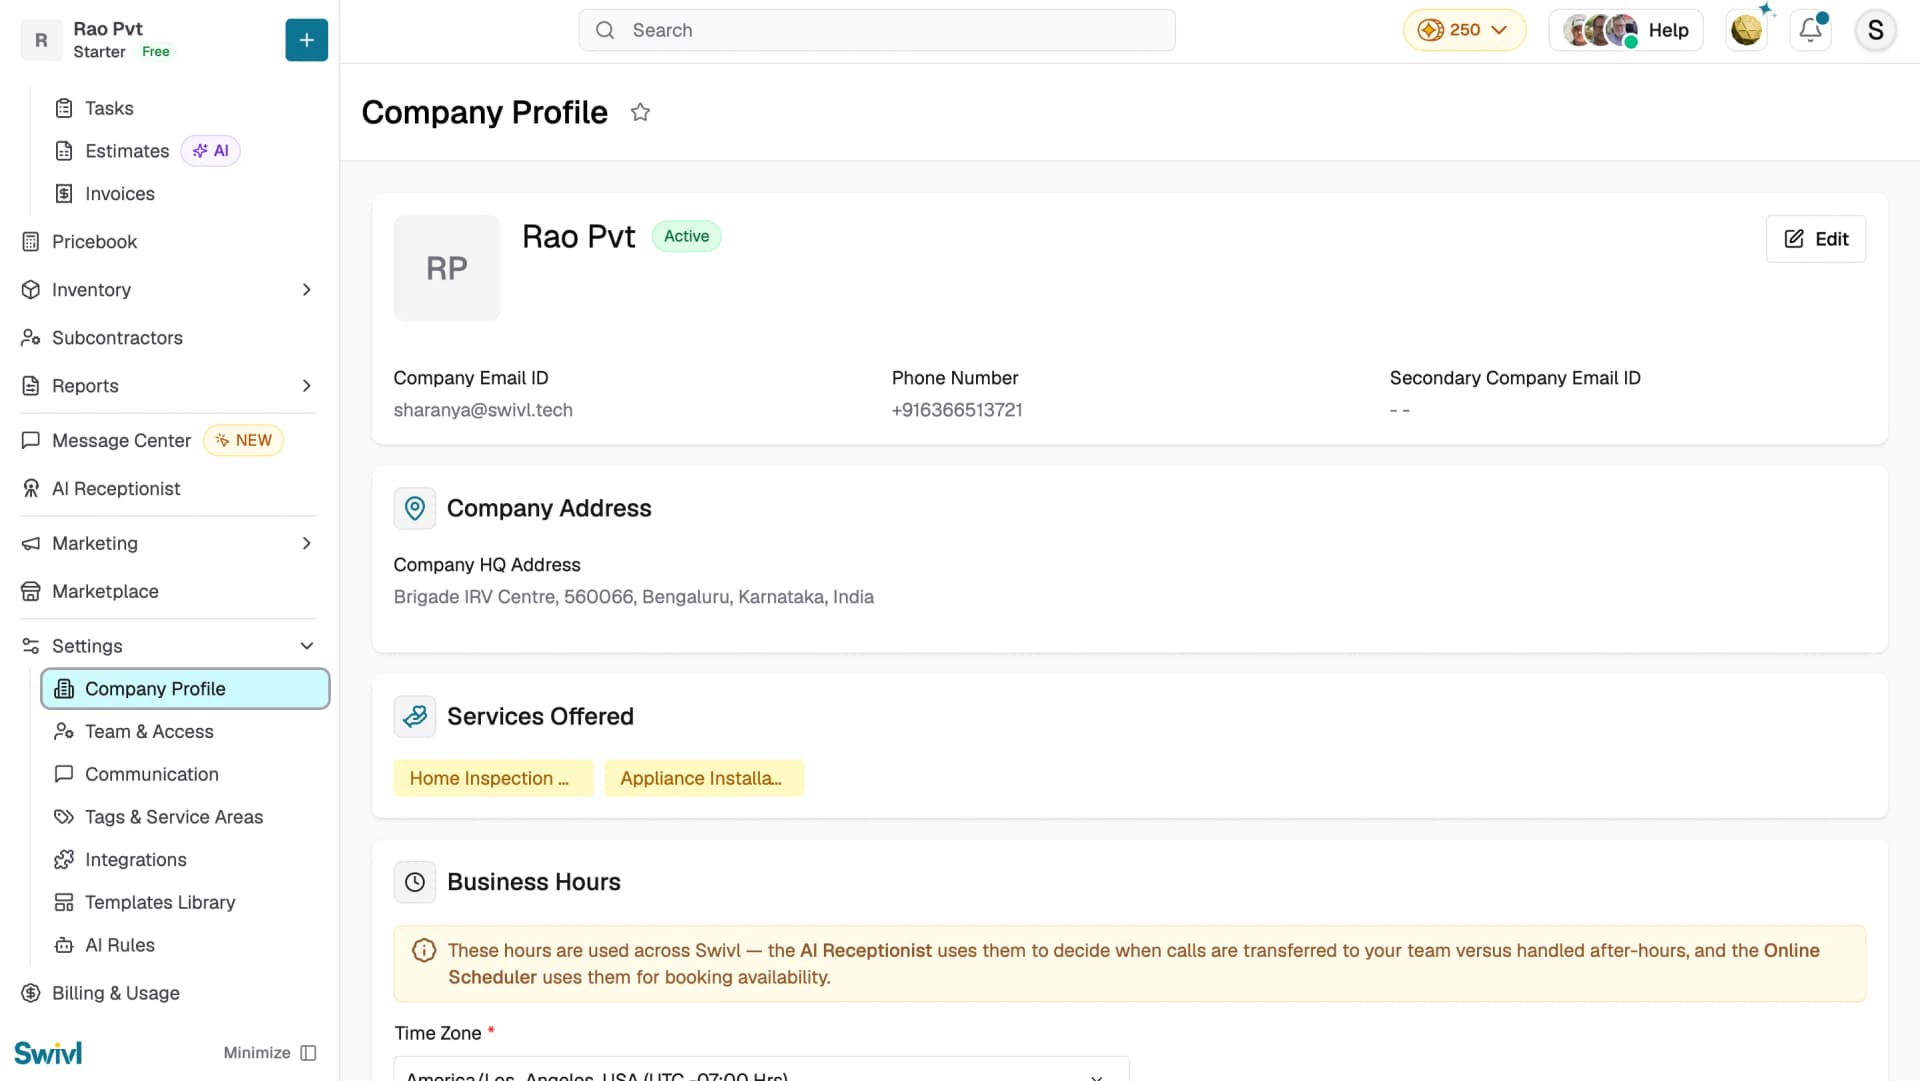Viewport: 1920px width, 1081px height.
Task: Expand the Reports submenu chevron
Action: point(306,386)
